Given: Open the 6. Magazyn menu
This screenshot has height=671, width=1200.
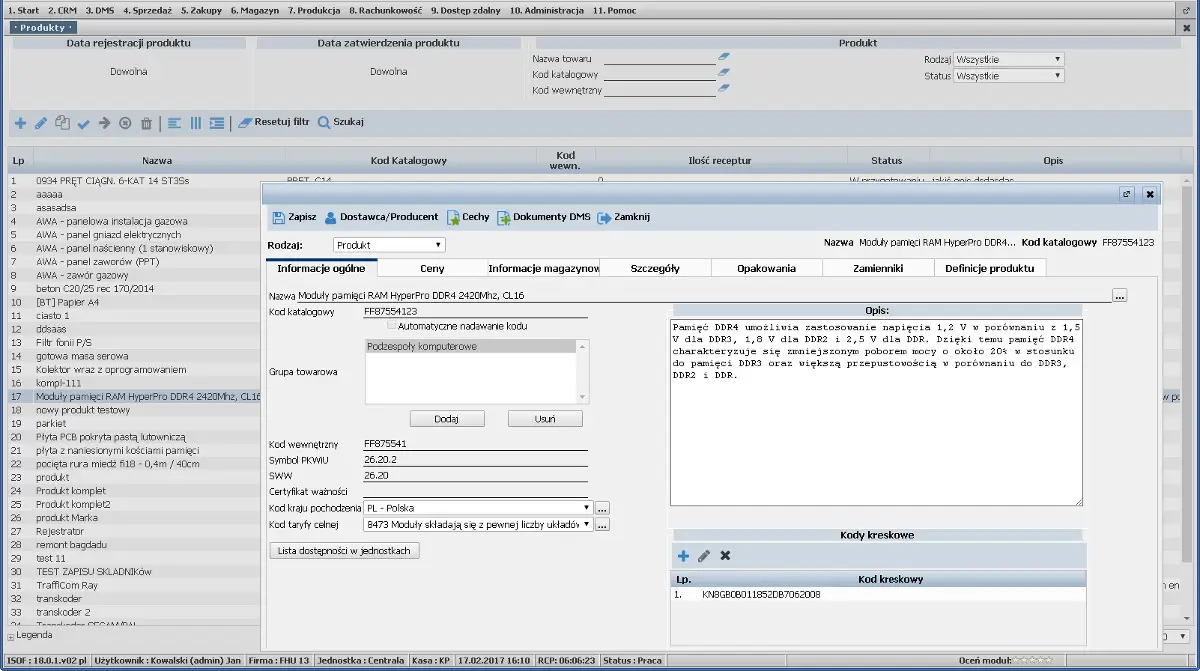Looking at the screenshot, I should (x=254, y=10).
